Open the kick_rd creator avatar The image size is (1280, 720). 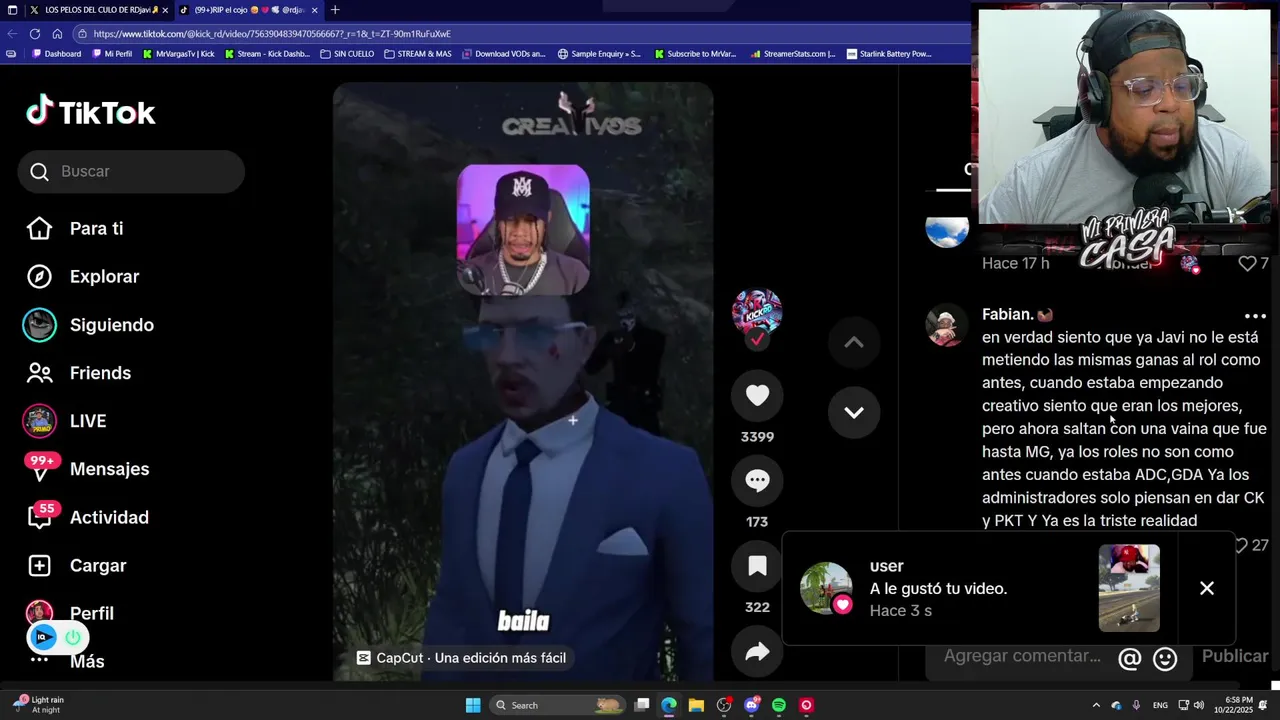(757, 313)
